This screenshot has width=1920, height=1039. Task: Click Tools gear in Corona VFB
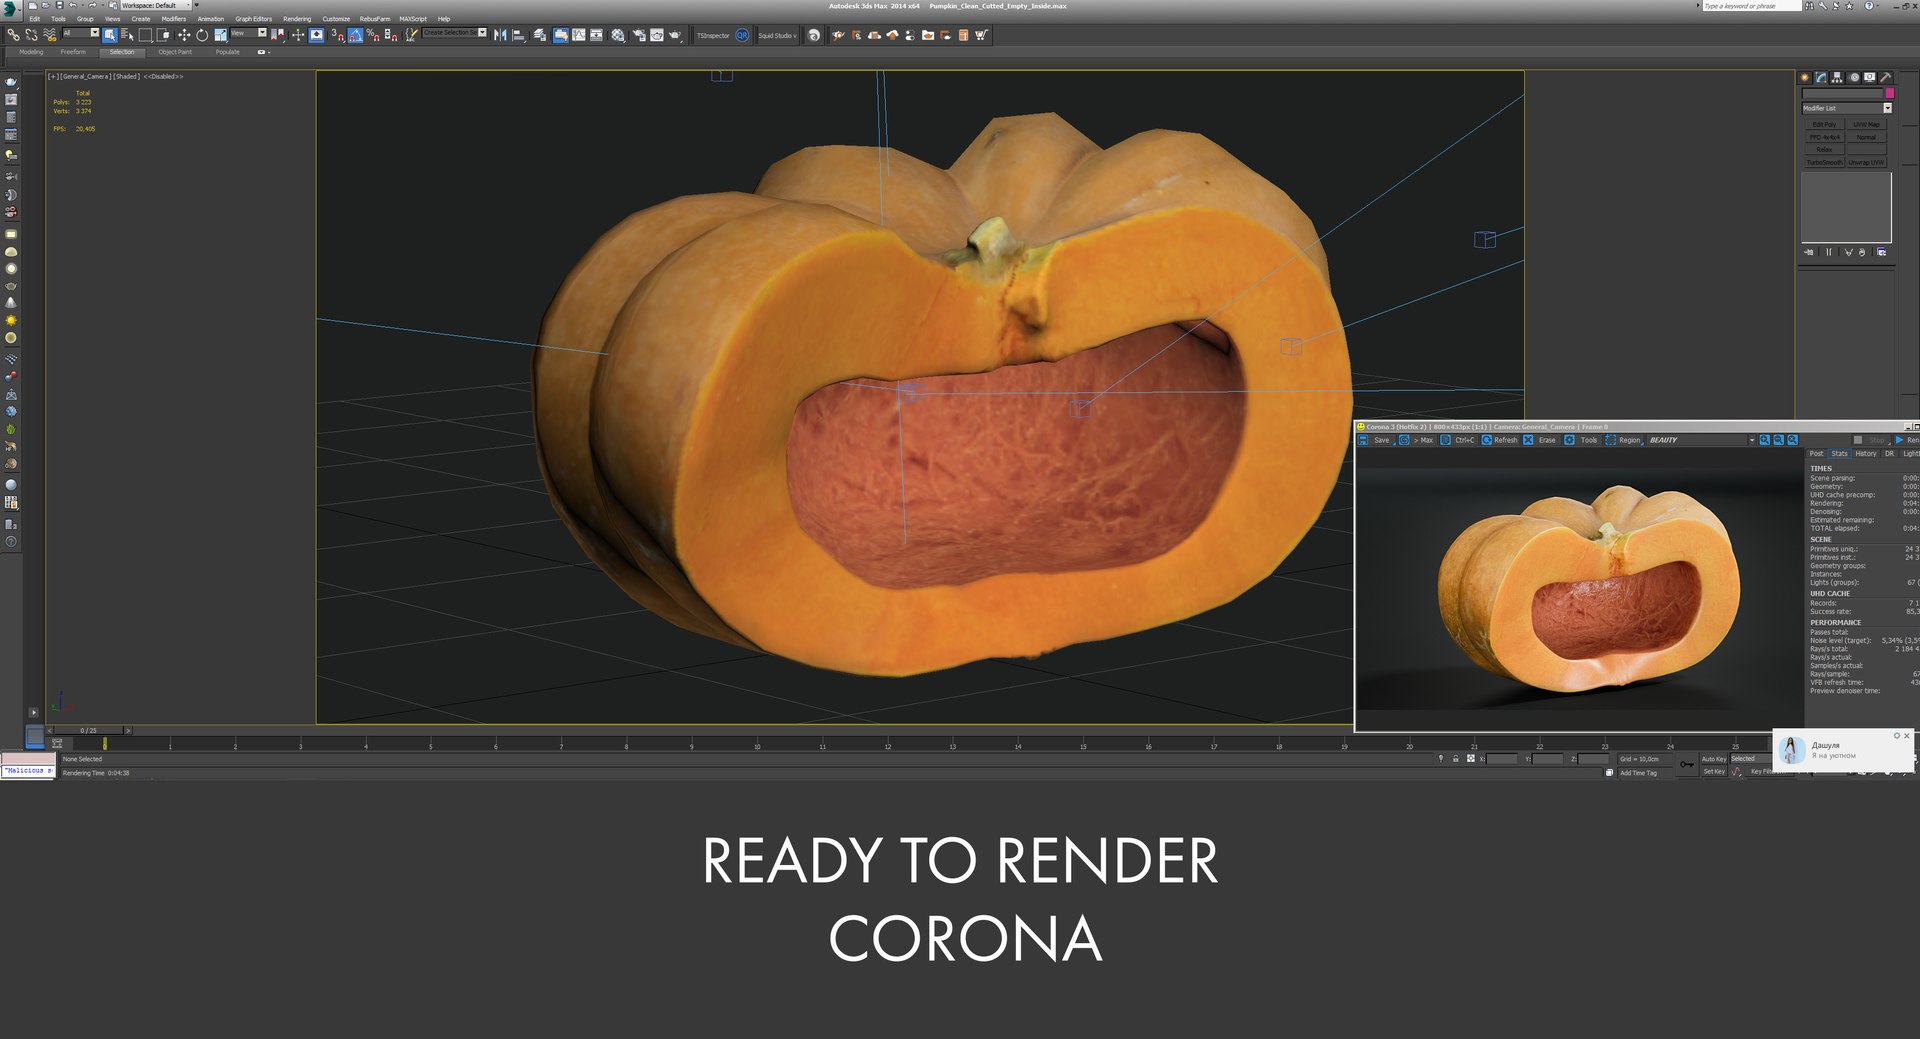click(1569, 440)
